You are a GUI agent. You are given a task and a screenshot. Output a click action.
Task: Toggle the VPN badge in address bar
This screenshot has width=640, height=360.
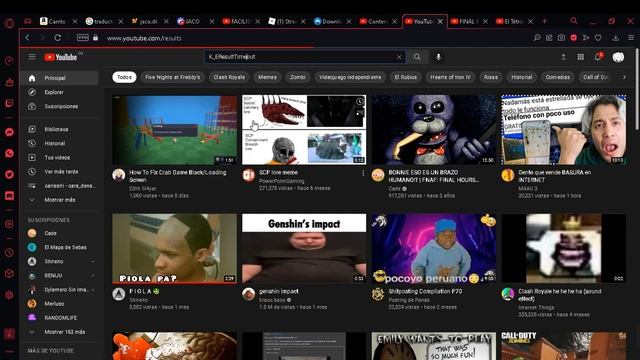(83, 38)
